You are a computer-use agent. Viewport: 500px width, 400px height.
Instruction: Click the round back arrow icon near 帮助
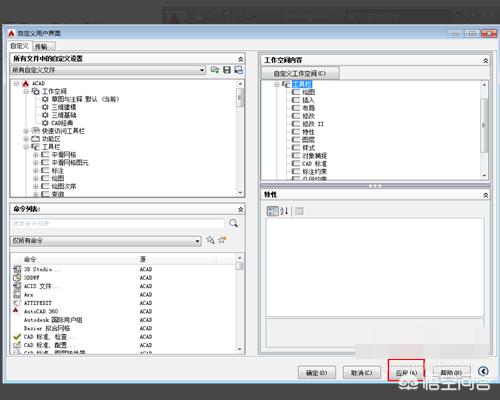point(483,371)
